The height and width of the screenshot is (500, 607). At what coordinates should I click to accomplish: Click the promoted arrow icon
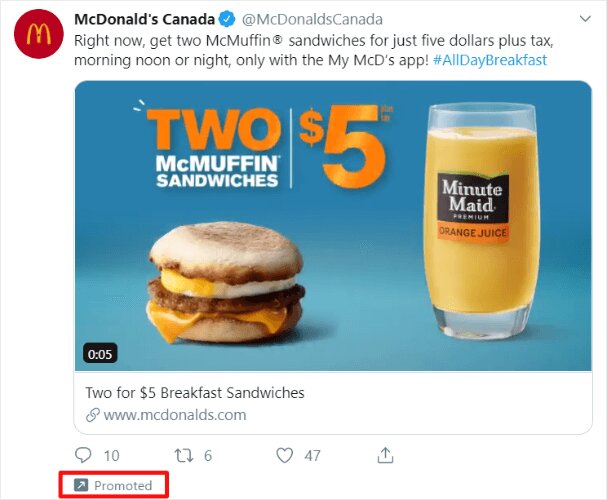[79, 486]
